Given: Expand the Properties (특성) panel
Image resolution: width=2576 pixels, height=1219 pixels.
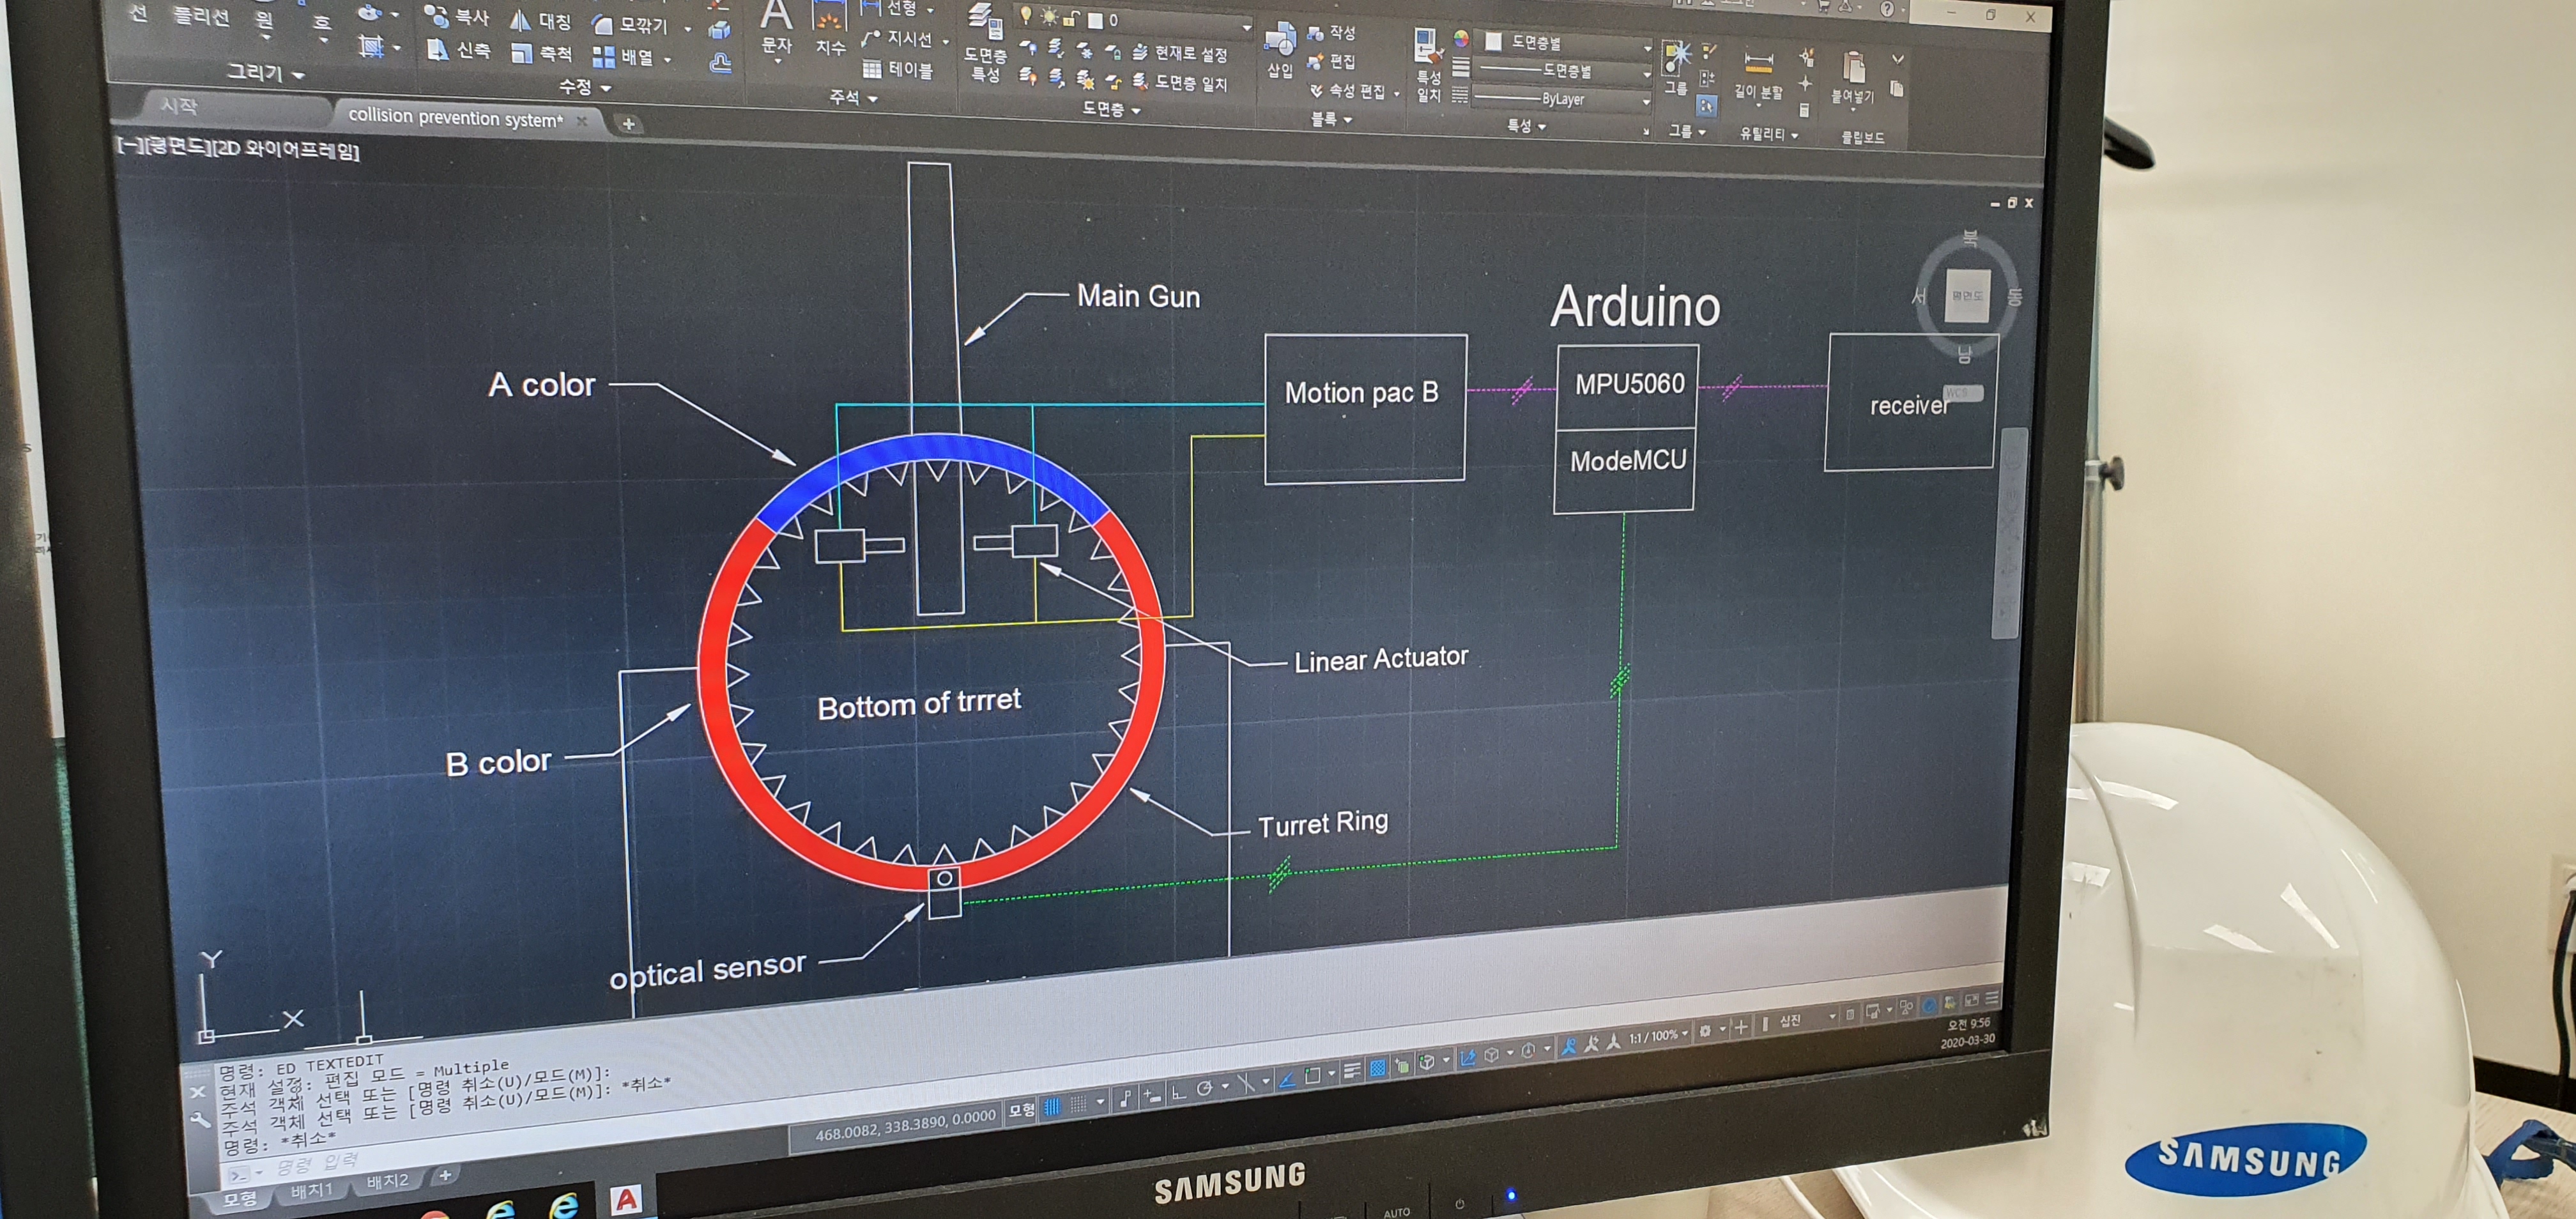Looking at the screenshot, I should point(1527,125).
